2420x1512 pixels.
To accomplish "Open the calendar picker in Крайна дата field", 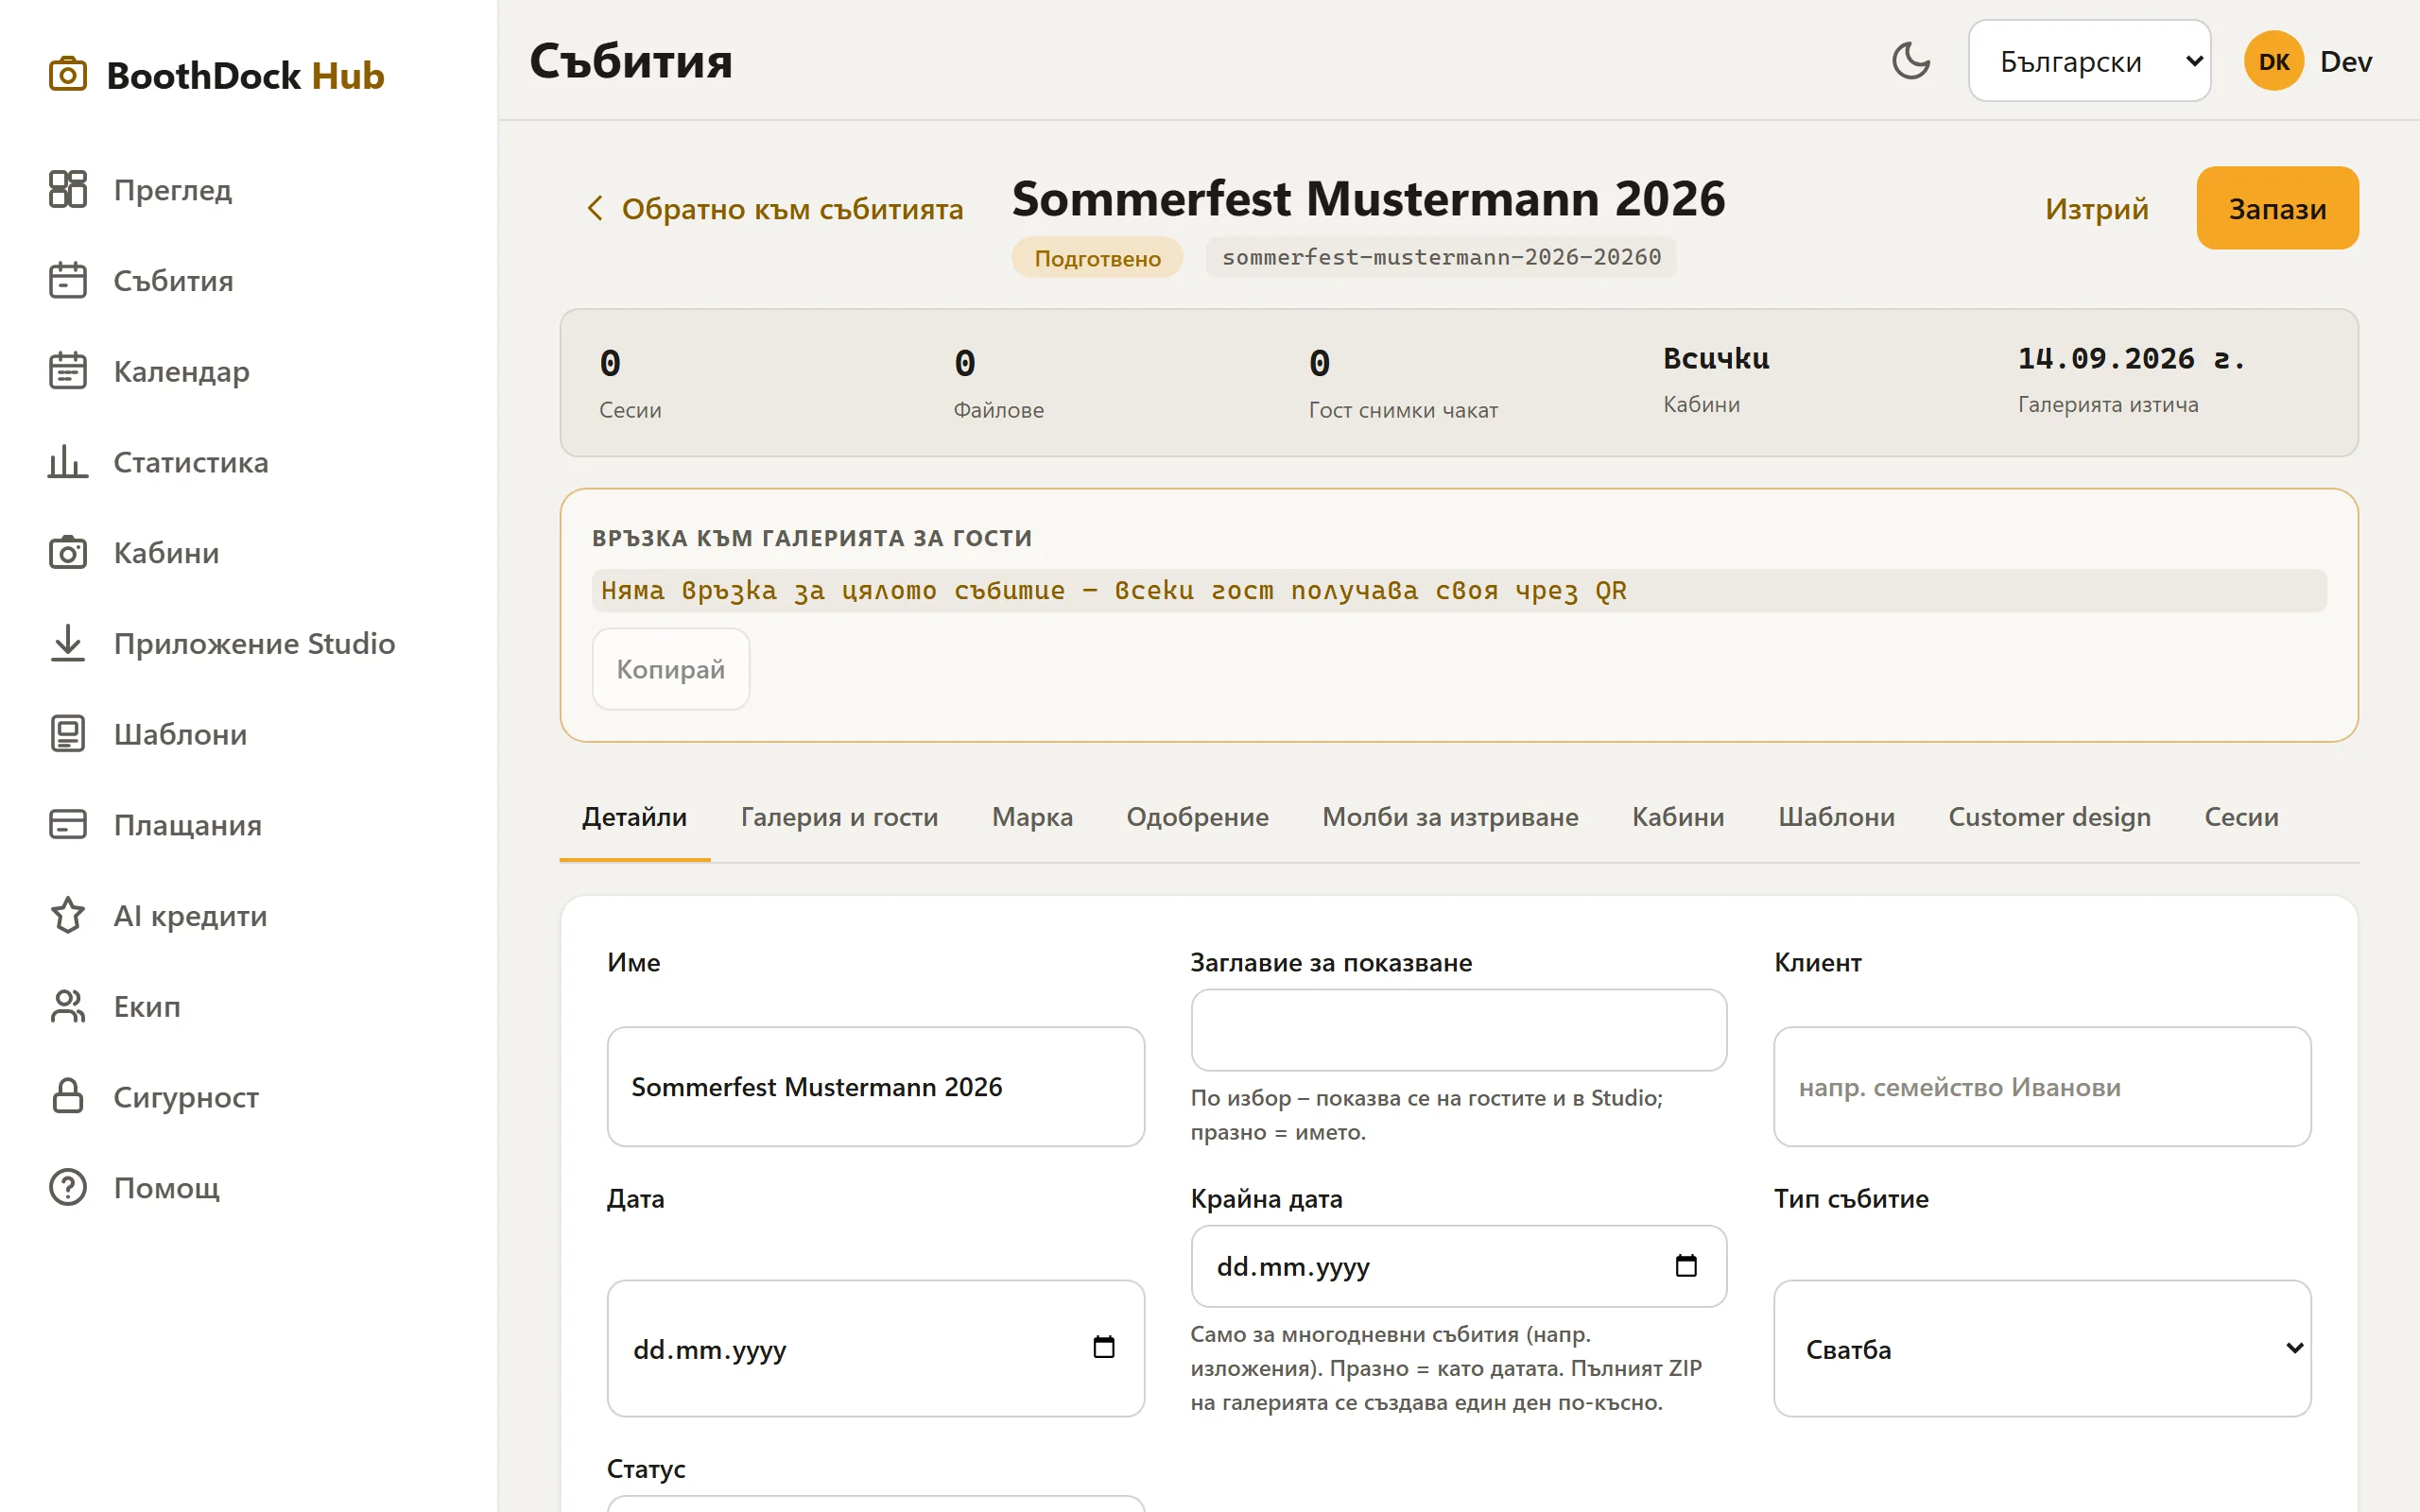I will (x=1686, y=1266).
